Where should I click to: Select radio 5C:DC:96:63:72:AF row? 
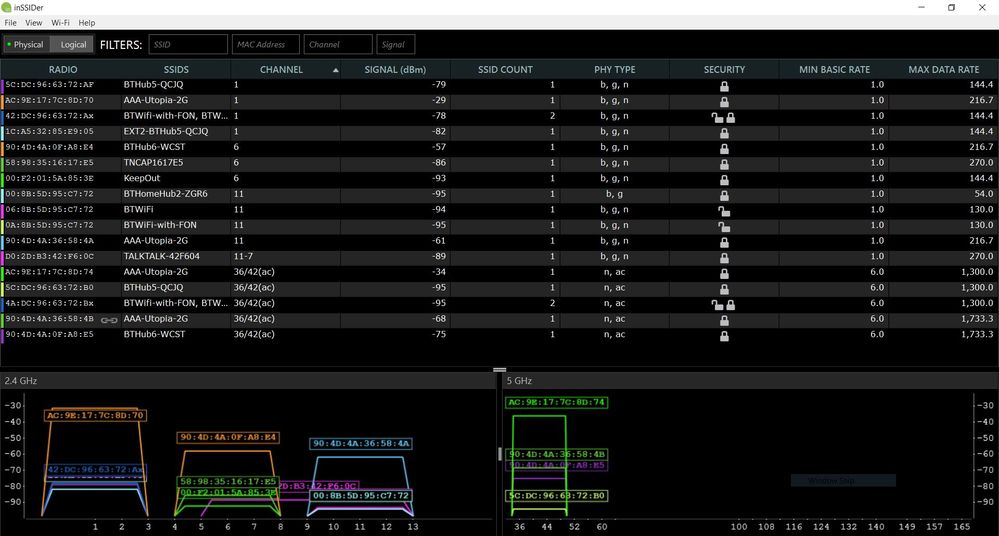(500, 85)
